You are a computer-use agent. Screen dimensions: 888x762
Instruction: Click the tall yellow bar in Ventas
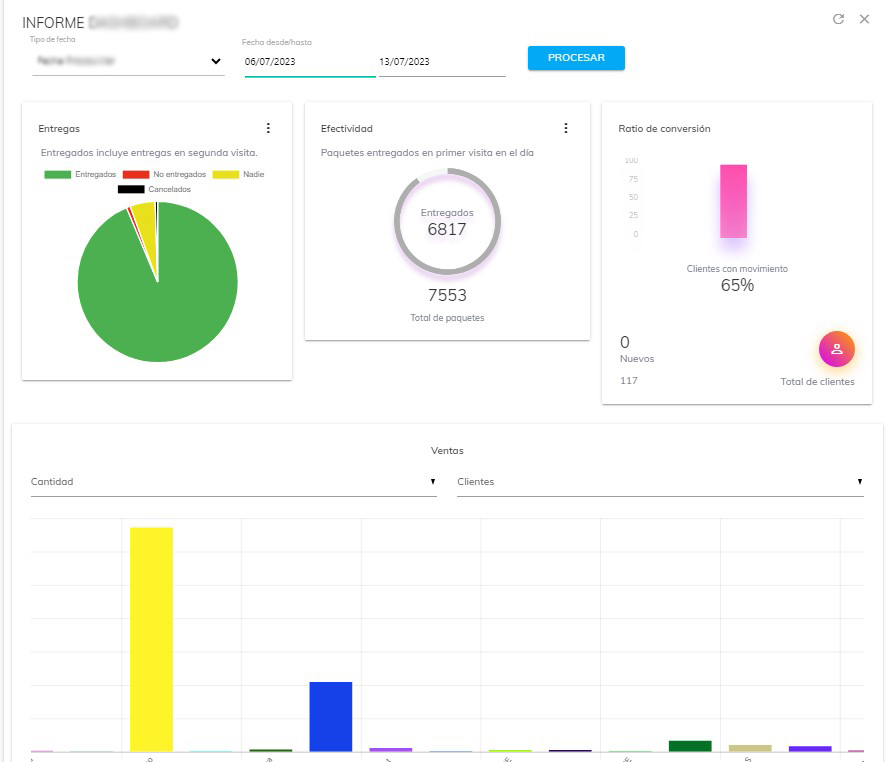click(x=151, y=640)
